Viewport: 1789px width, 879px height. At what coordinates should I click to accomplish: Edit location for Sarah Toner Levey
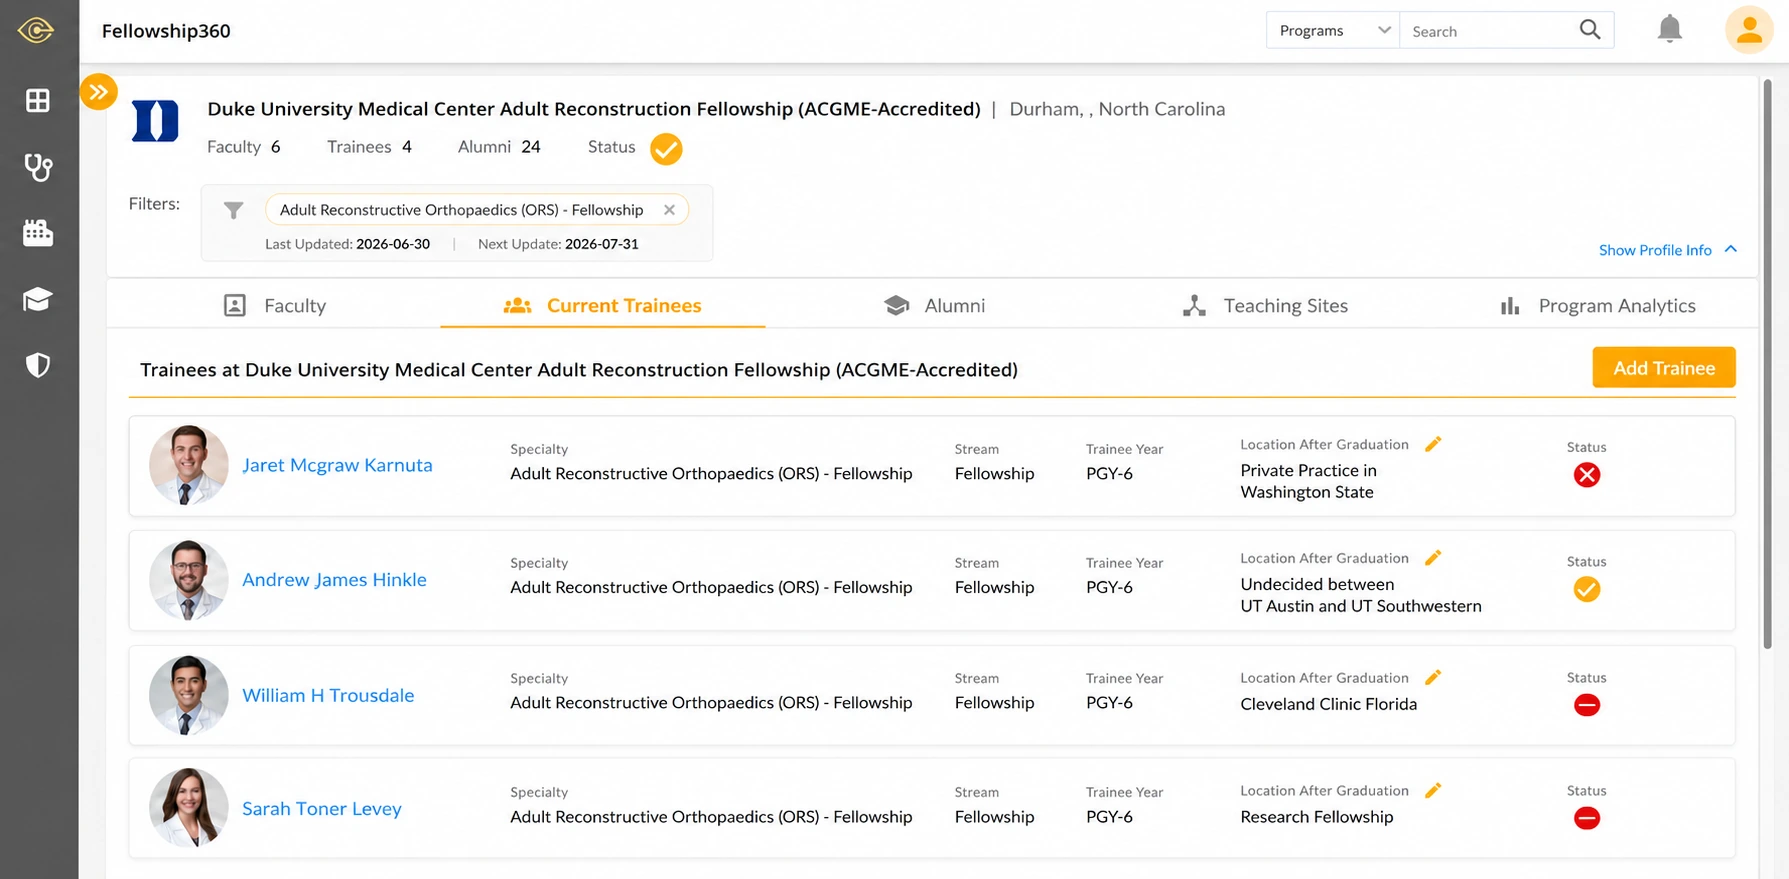pos(1433,791)
